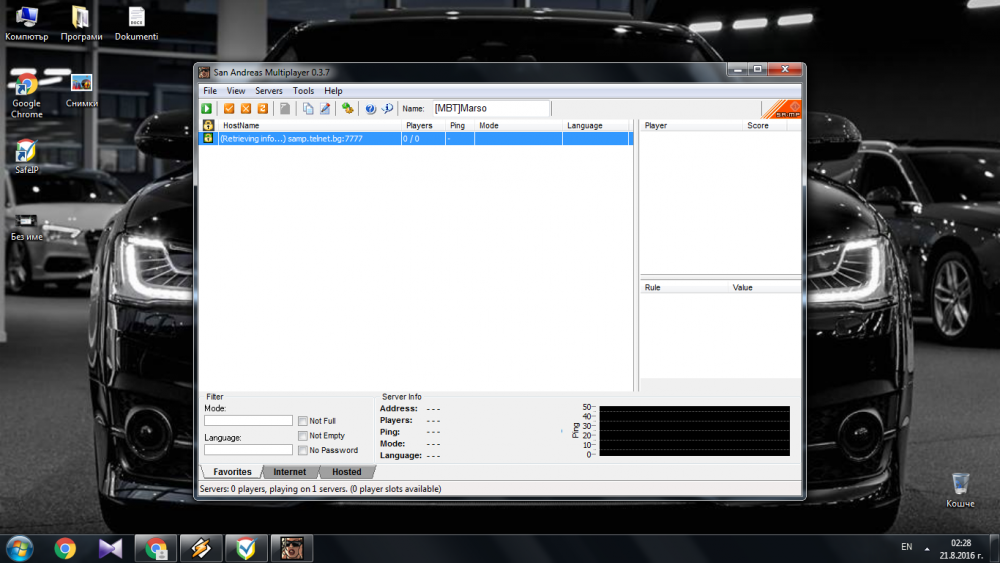Enable the Not Full filter checkbox
Image resolution: width=1000 pixels, height=563 pixels.
(302, 421)
